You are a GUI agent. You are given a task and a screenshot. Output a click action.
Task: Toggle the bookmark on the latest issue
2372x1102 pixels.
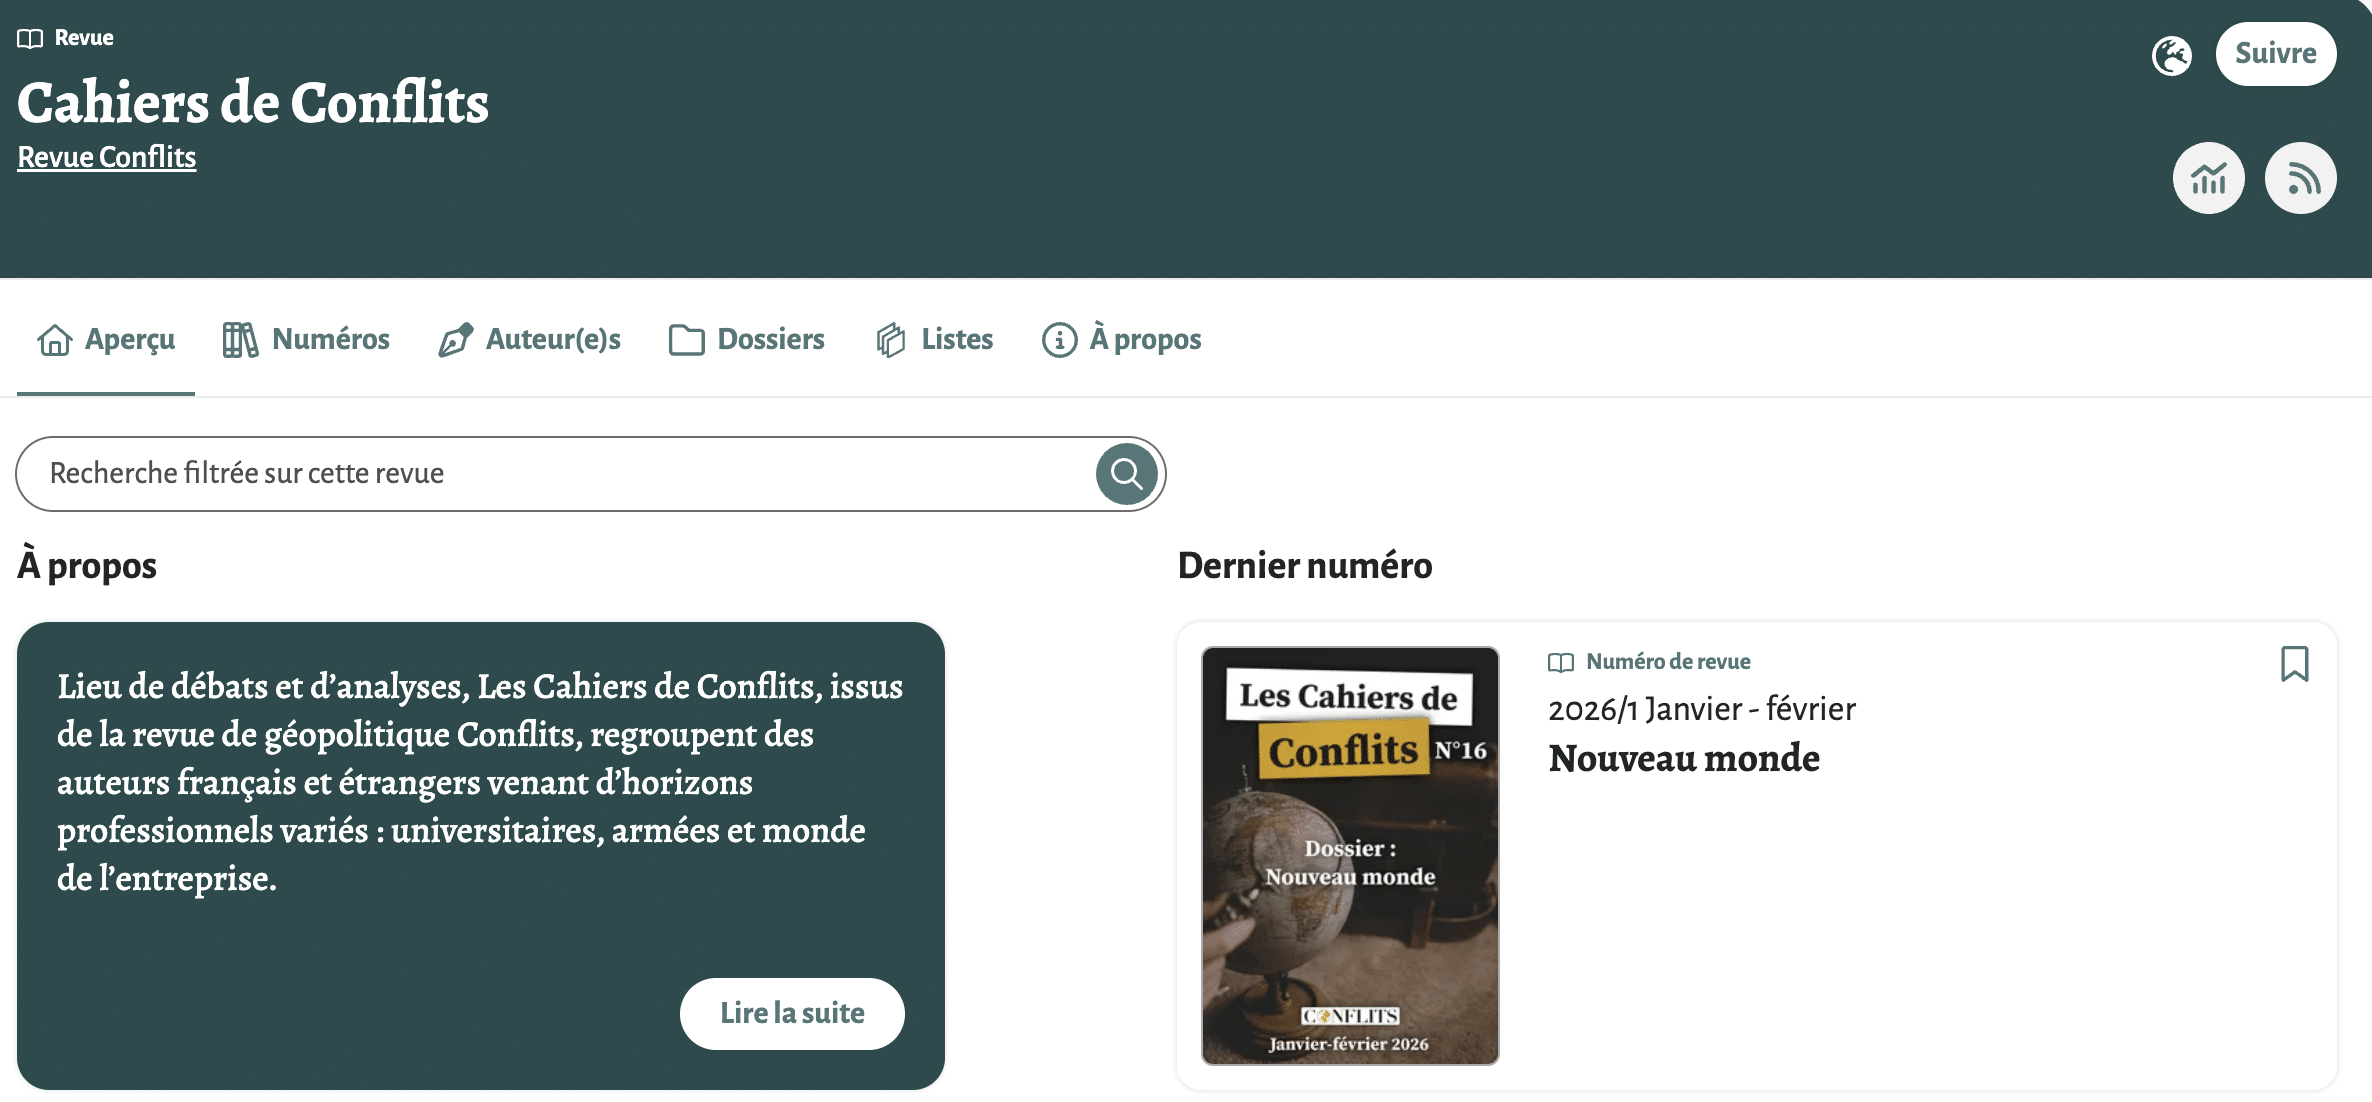(2295, 664)
